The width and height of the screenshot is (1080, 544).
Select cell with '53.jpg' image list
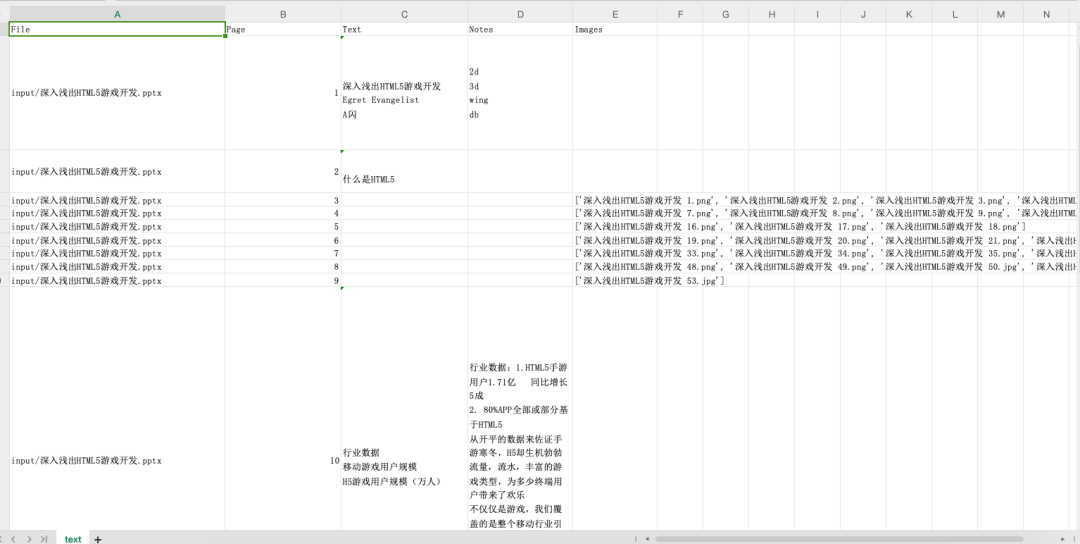coord(614,280)
